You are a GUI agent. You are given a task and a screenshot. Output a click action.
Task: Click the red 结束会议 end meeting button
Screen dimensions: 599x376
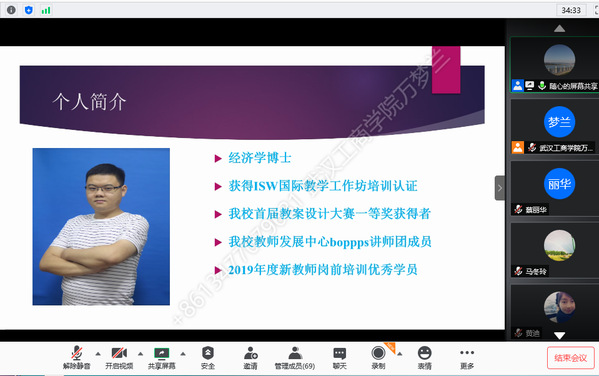click(x=570, y=358)
